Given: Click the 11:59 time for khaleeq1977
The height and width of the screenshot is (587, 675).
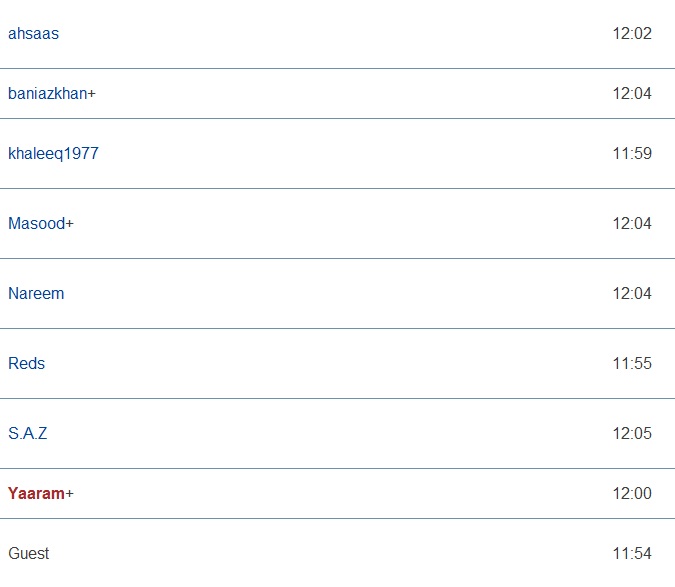Looking at the screenshot, I should [x=632, y=154].
